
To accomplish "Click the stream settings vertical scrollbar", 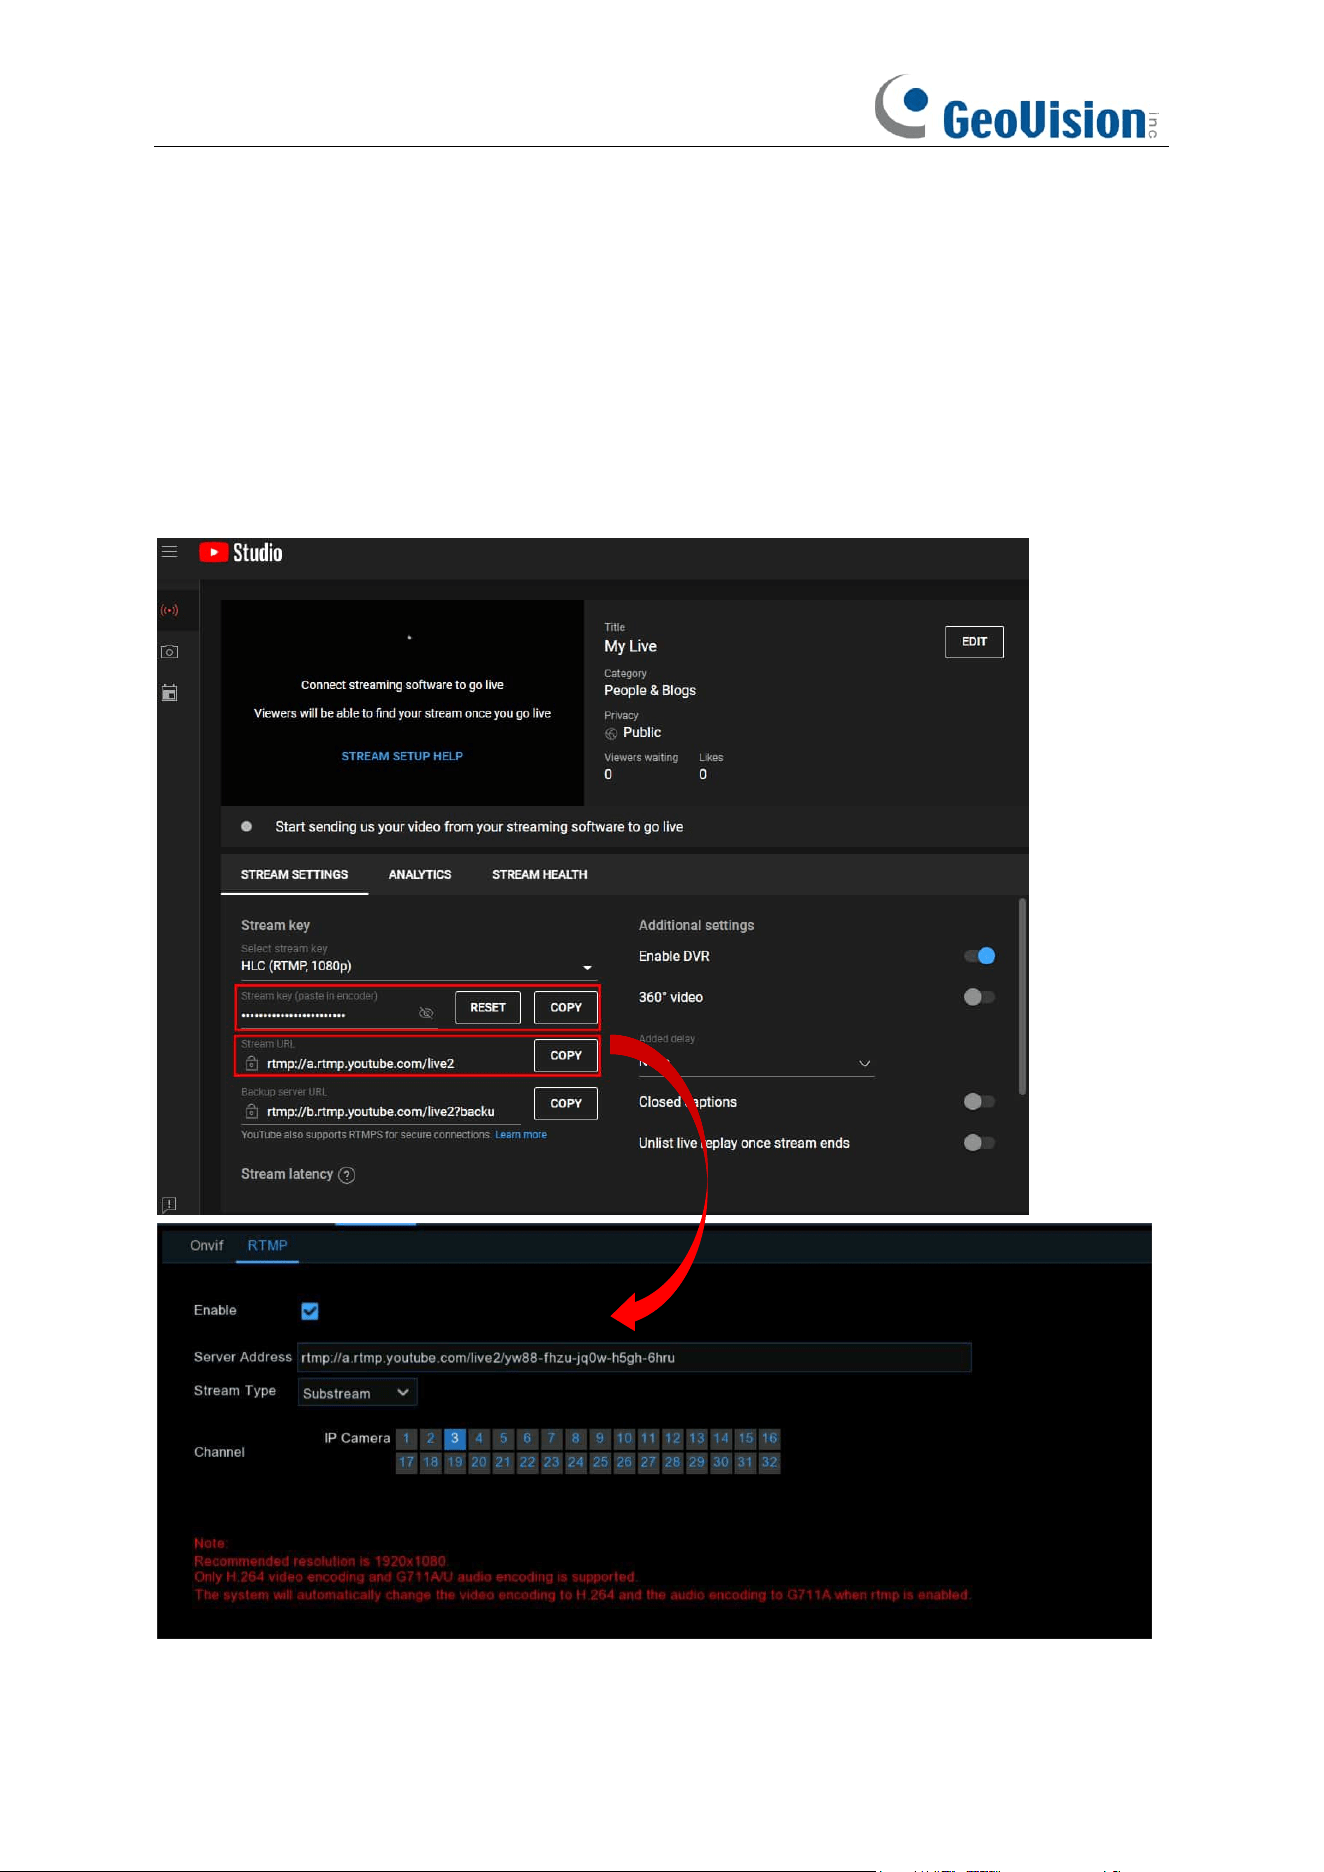I will [1022, 996].
